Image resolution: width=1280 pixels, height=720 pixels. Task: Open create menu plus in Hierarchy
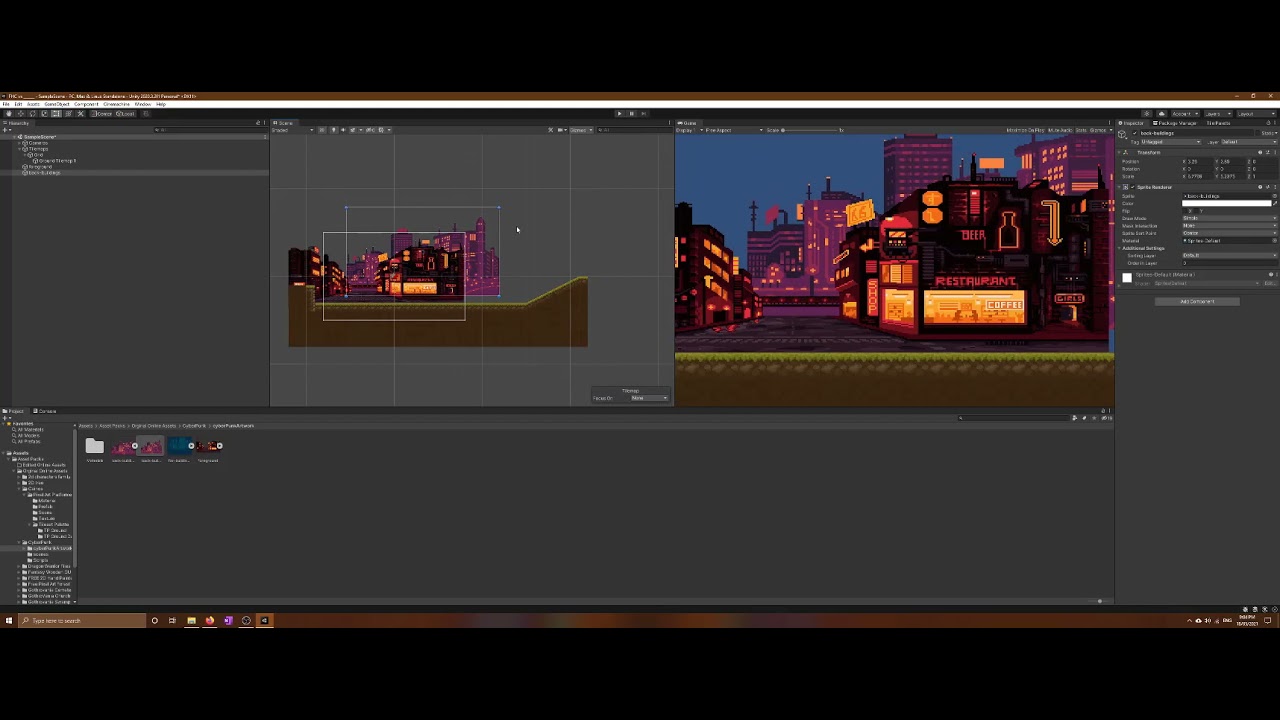pyautogui.click(x=6, y=130)
